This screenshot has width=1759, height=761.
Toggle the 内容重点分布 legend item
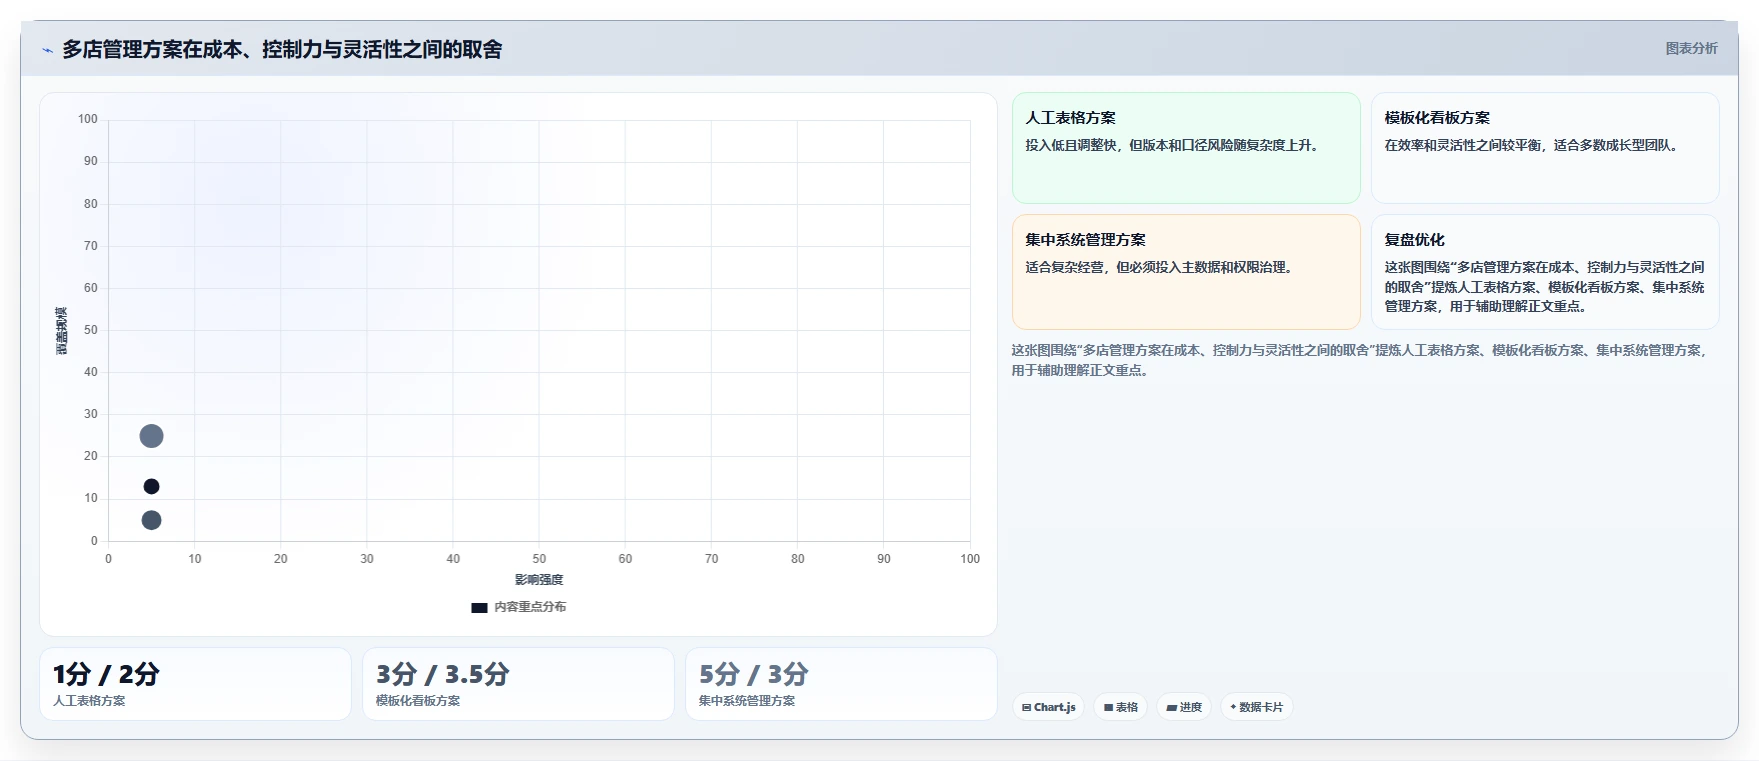click(518, 607)
